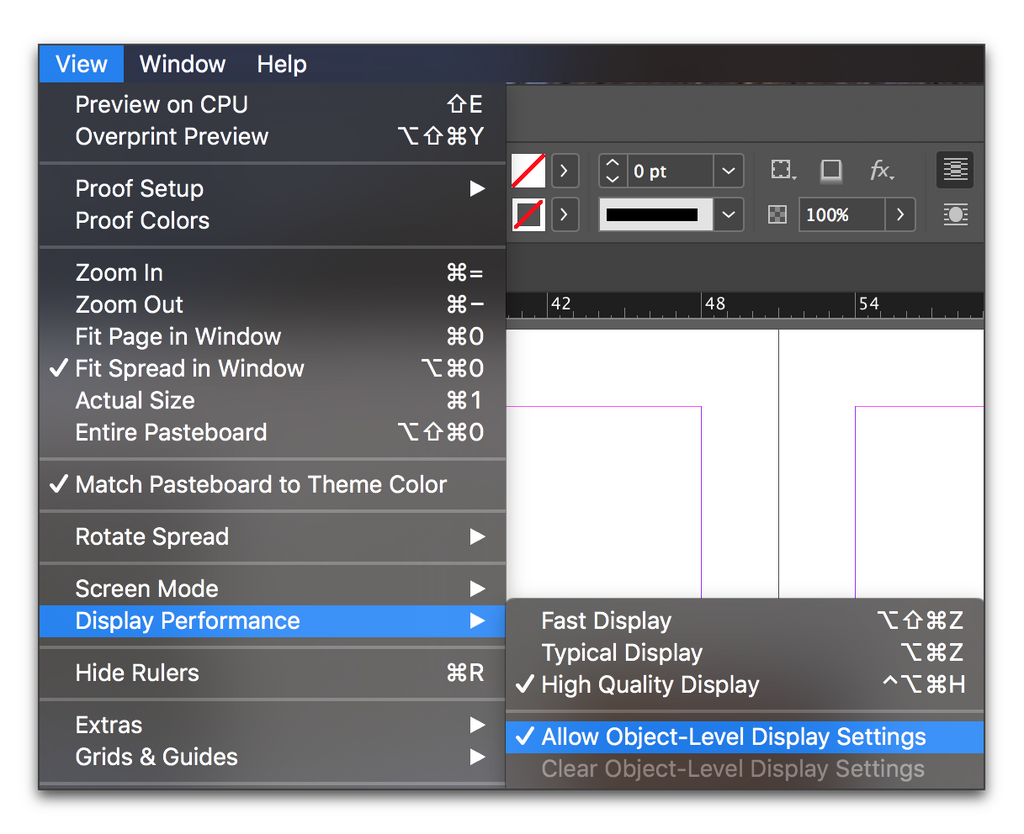1024x834 pixels.
Task: Click the drop shadow icon
Action: coord(831,171)
